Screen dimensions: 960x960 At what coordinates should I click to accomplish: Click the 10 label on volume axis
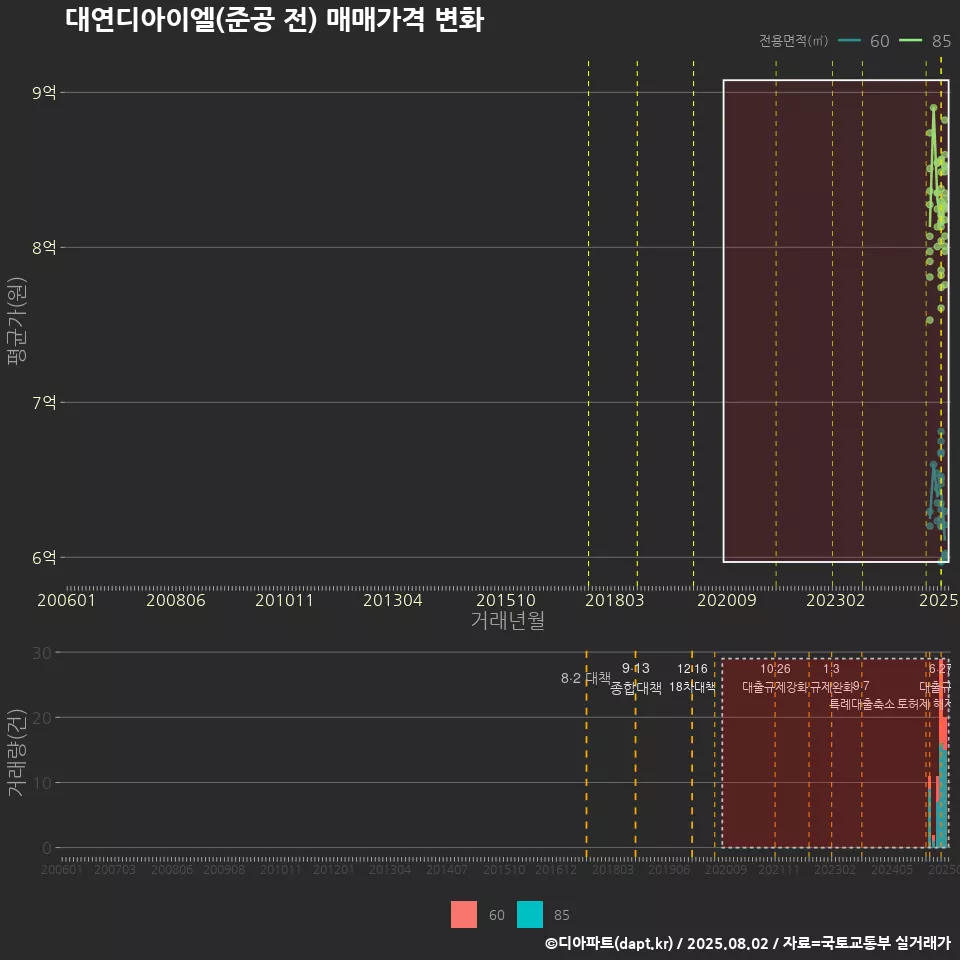click(42, 782)
